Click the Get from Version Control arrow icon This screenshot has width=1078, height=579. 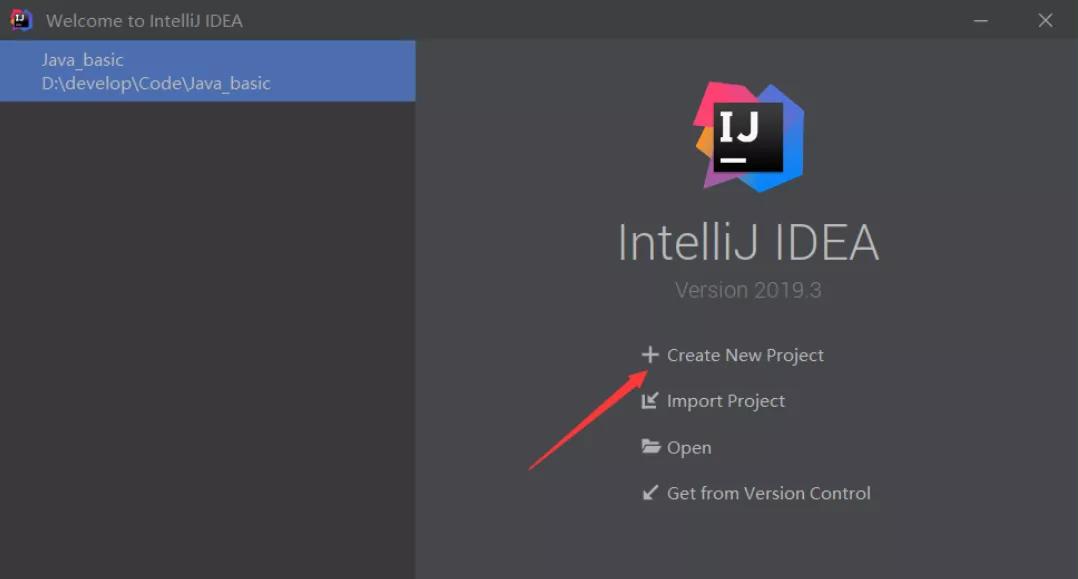pos(650,493)
